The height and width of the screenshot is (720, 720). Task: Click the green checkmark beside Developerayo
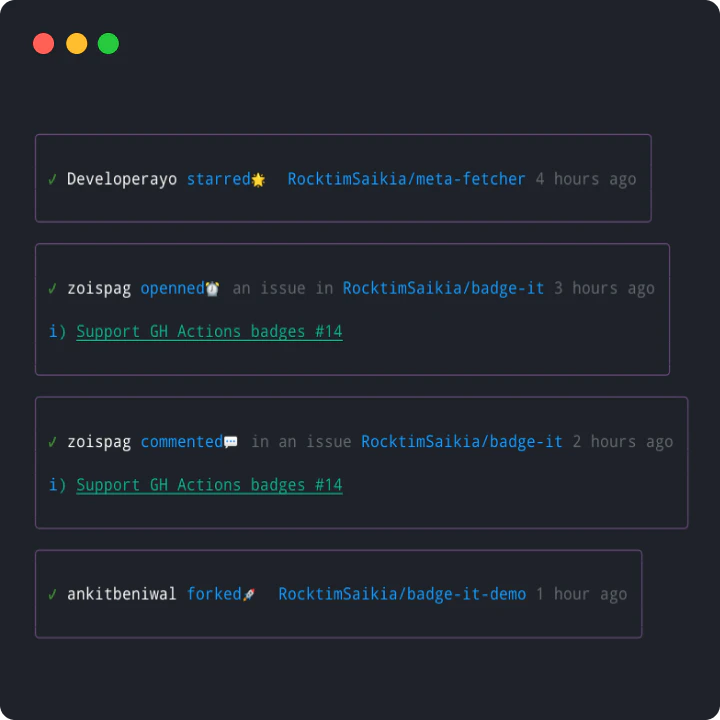[x=52, y=179]
